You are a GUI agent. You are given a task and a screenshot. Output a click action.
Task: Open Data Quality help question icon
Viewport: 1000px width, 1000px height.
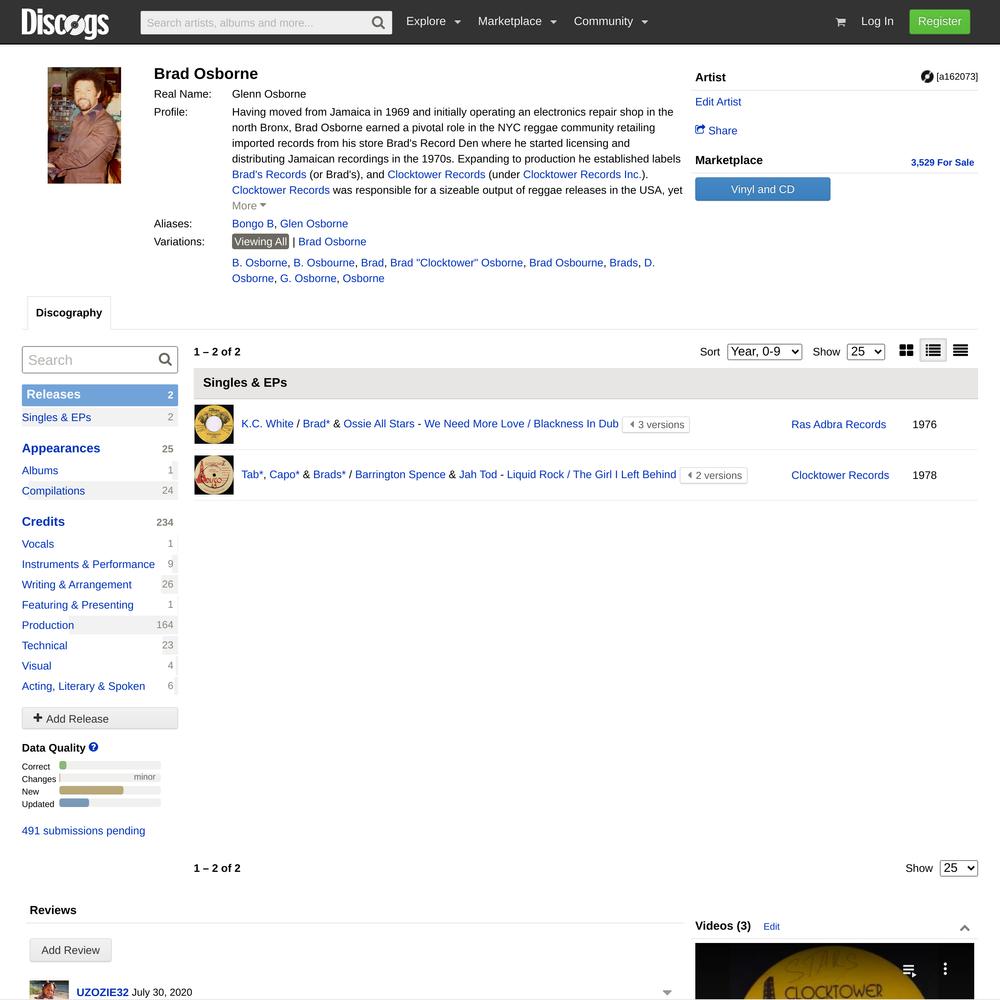click(94, 747)
